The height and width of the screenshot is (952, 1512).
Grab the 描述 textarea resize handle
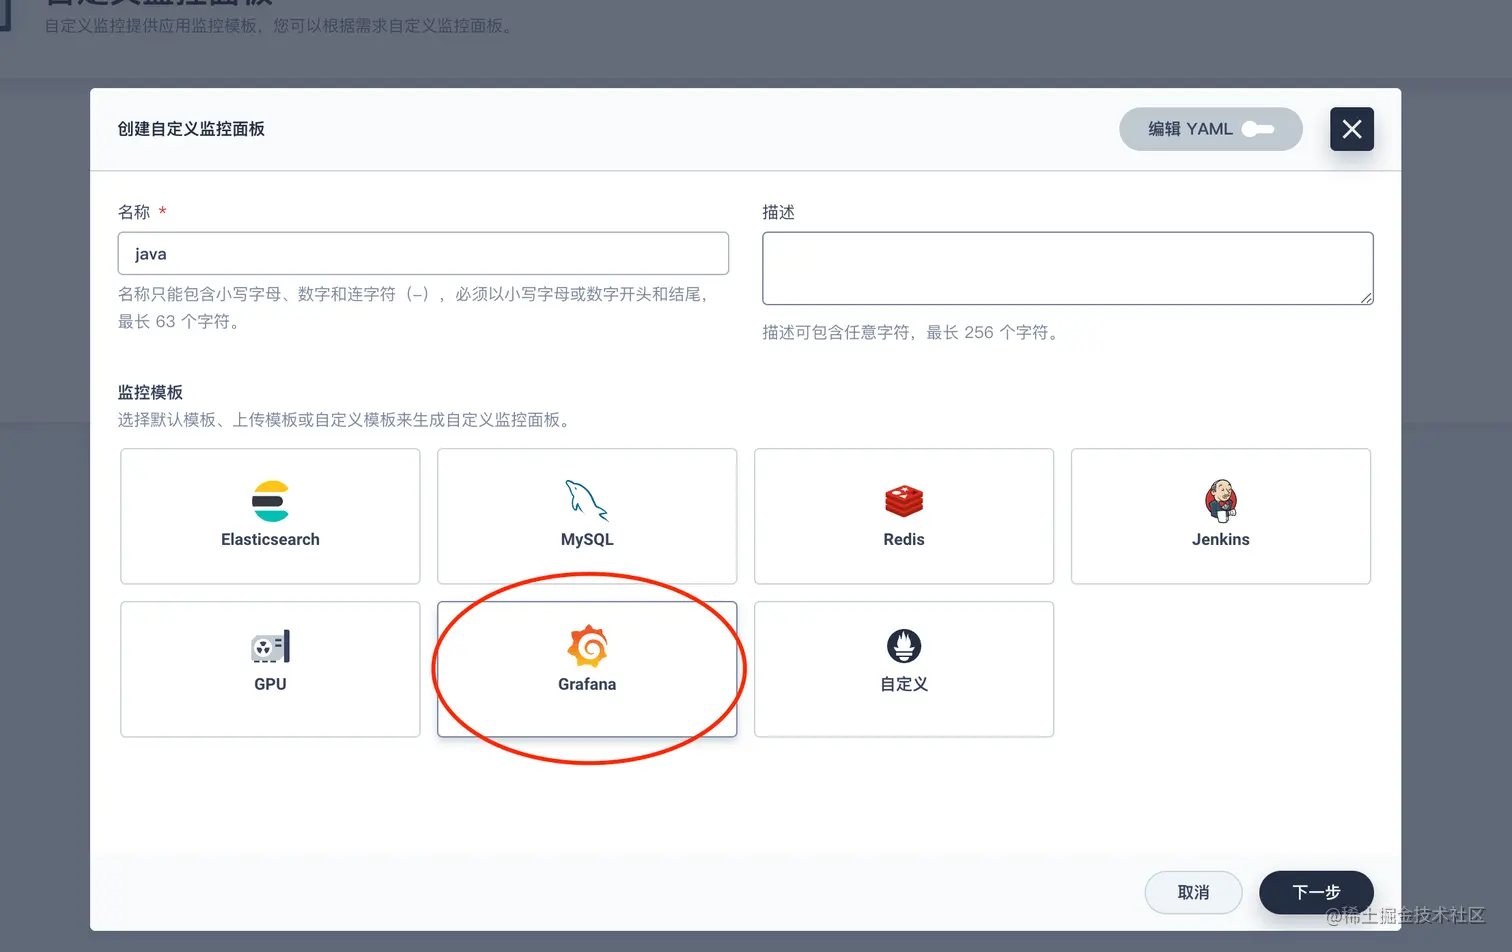point(1366,297)
